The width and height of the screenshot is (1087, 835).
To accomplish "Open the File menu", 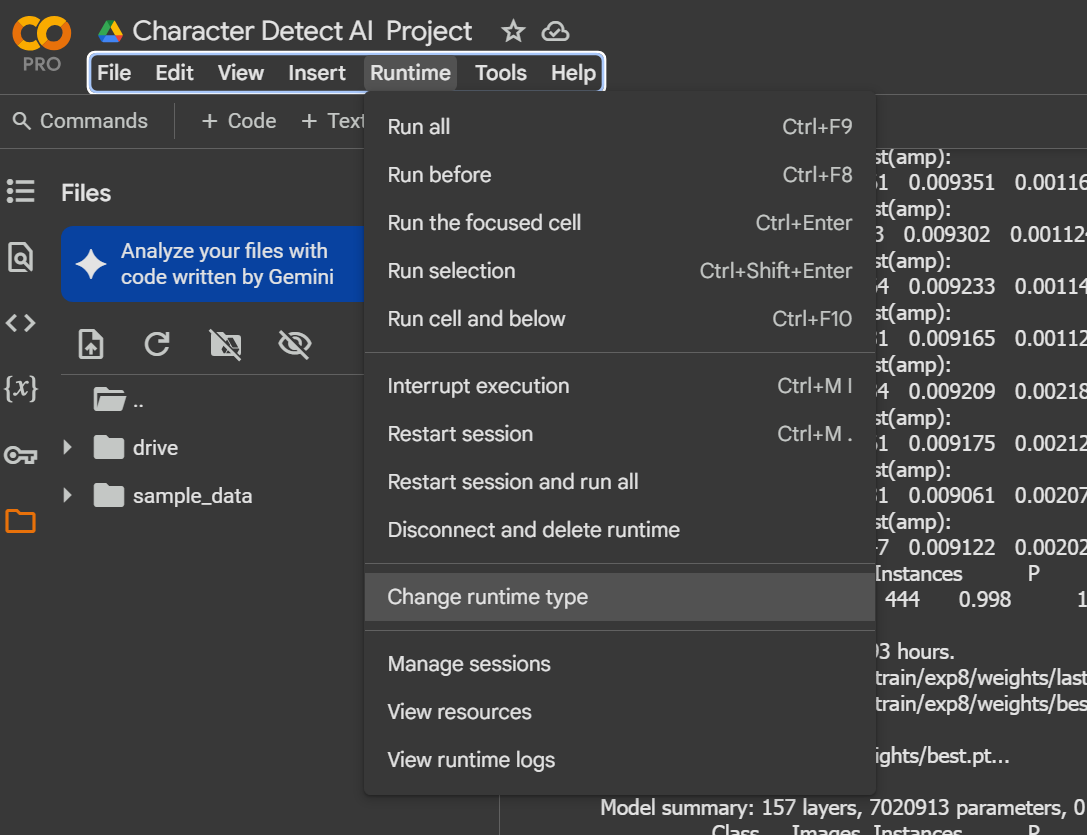I will click(114, 73).
